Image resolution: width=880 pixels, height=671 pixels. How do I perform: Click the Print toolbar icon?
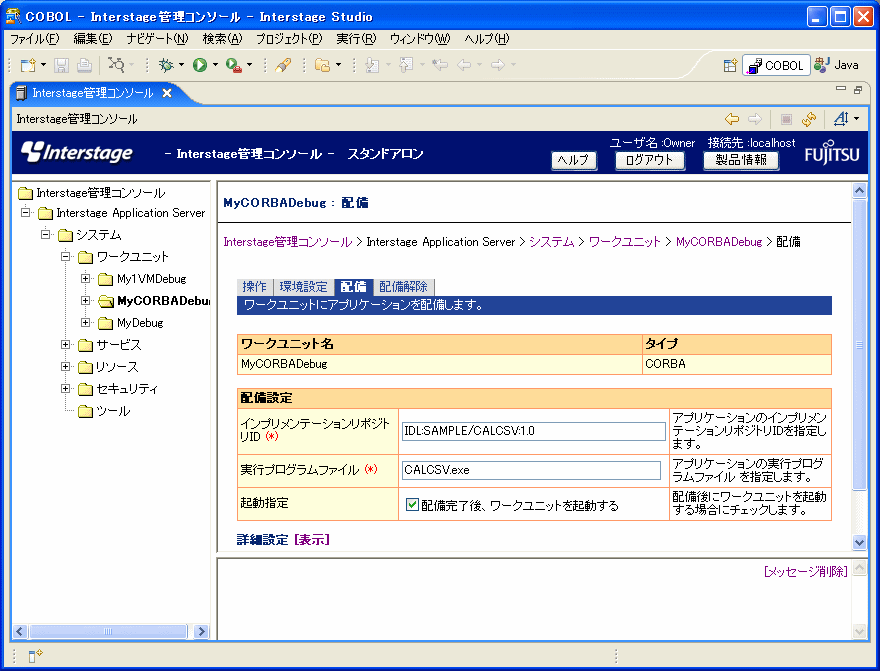[x=84, y=65]
